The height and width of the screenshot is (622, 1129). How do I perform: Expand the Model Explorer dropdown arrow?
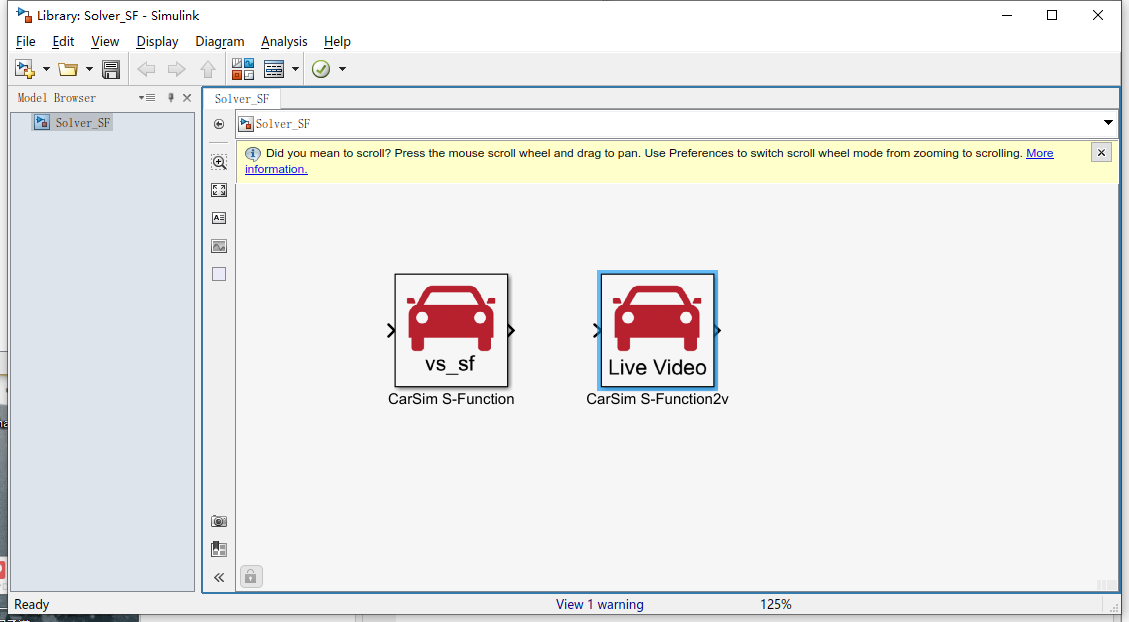pos(295,69)
